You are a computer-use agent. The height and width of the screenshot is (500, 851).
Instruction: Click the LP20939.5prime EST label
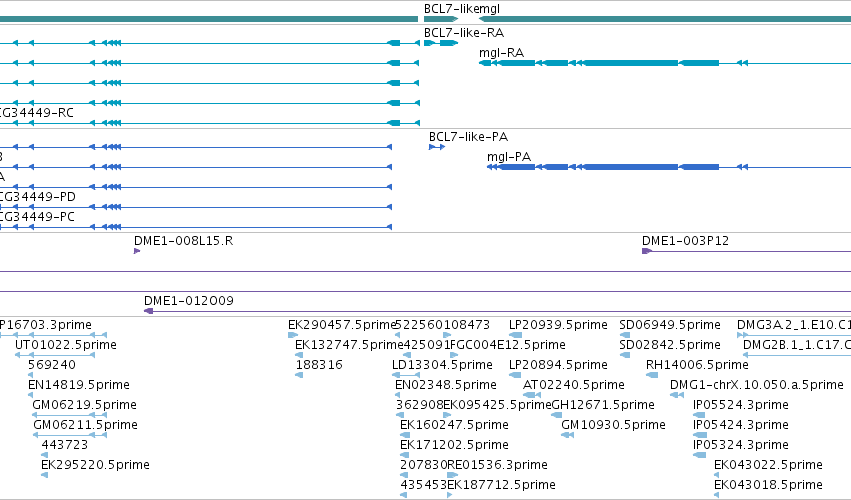tap(558, 325)
